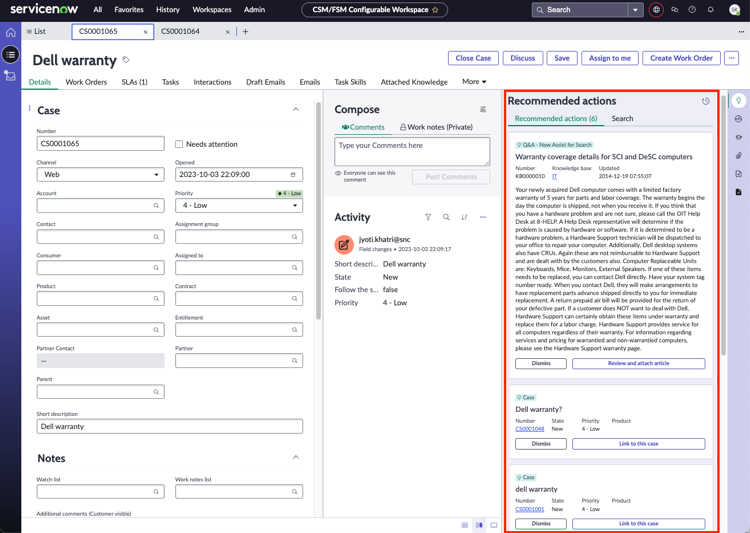Open the tab bar overflow ellipsis
Viewport: 750px width, 533px height.
(x=741, y=32)
